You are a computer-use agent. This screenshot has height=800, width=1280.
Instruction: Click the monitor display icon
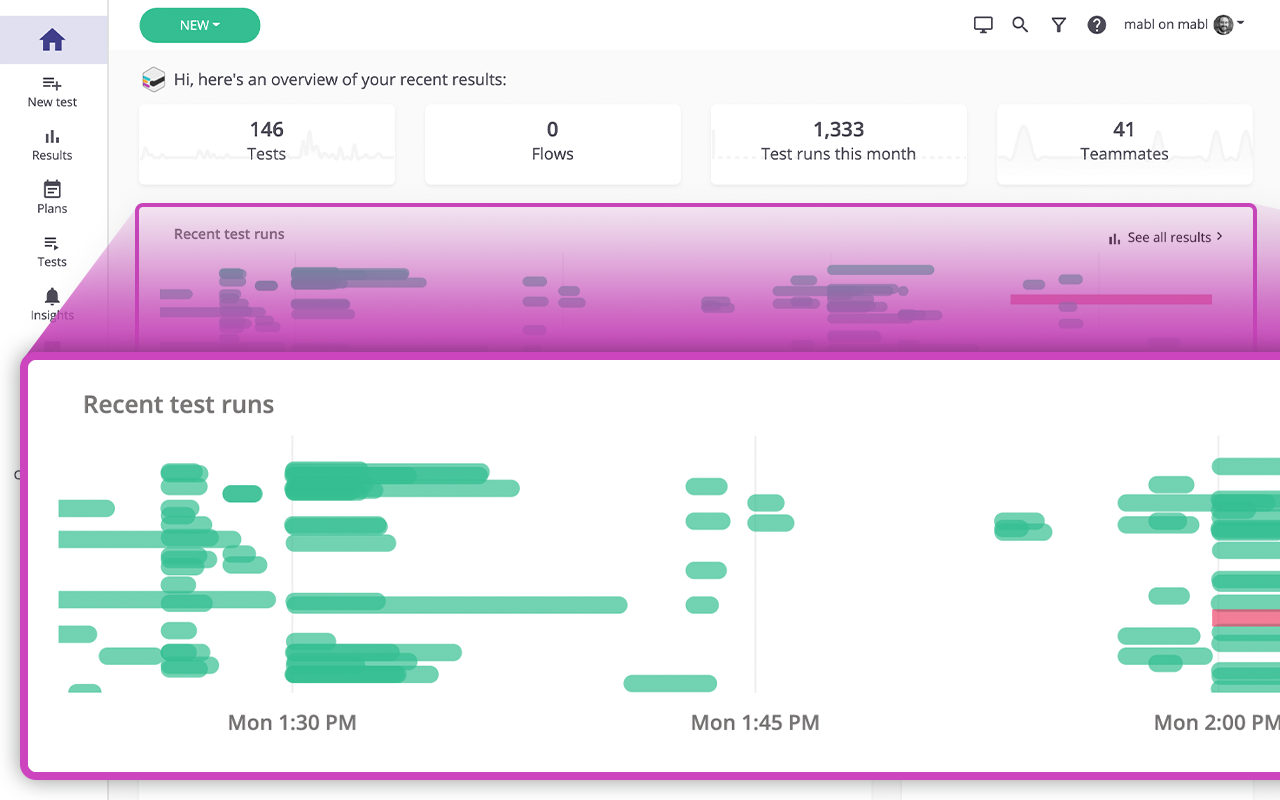[983, 24]
